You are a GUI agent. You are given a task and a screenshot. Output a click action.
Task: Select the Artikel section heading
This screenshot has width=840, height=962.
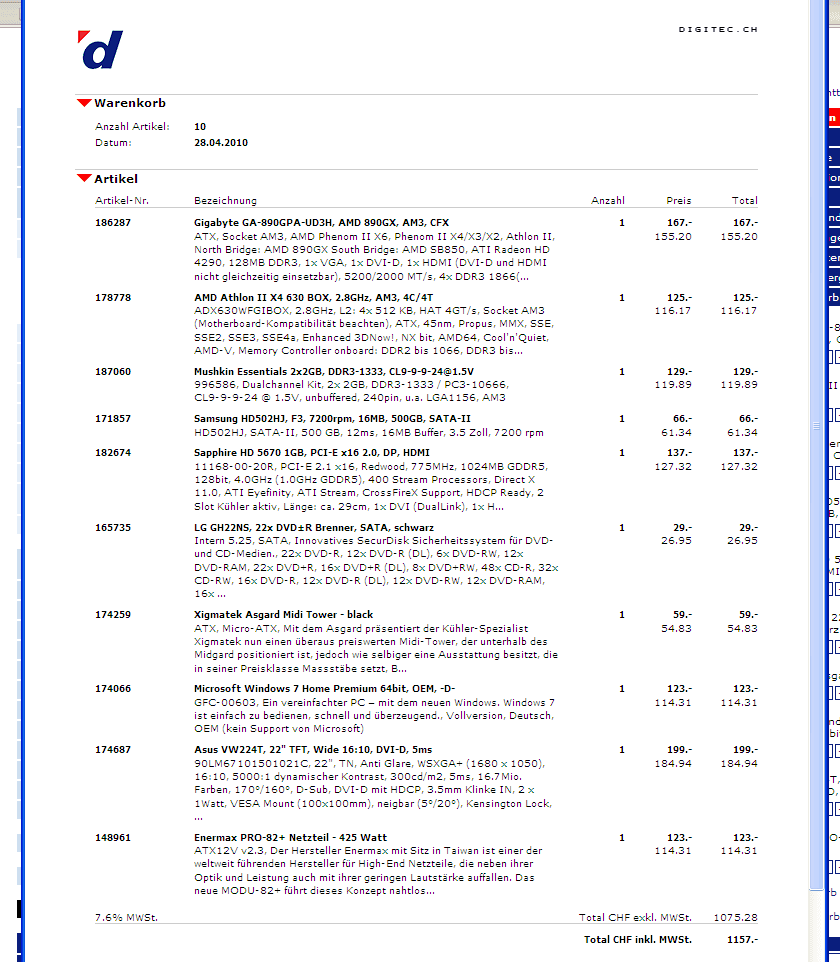[x=116, y=179]
